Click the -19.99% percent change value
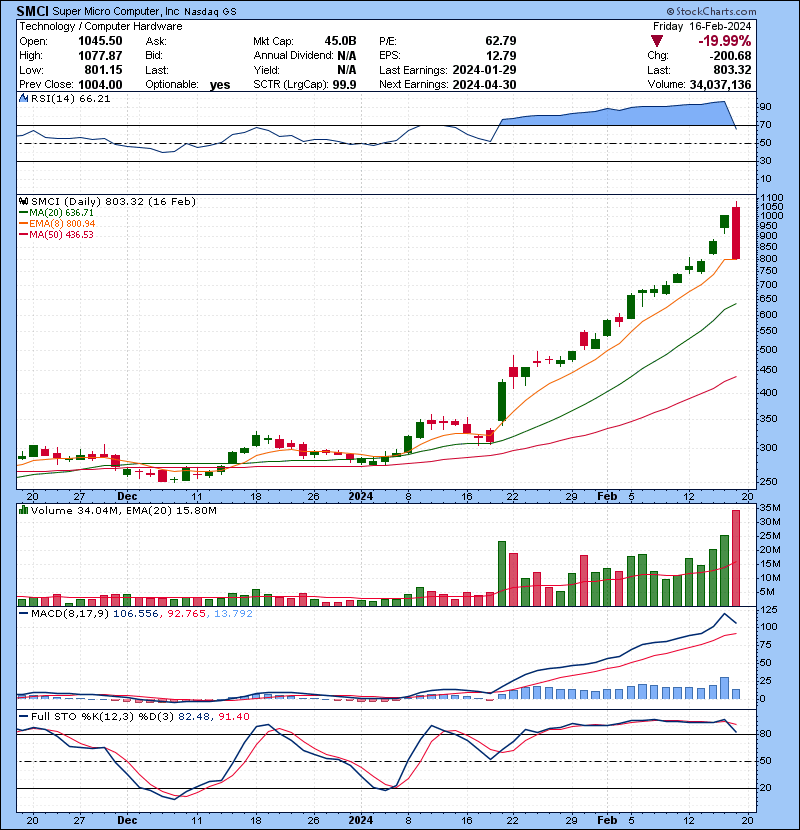 tap(724, 41)
